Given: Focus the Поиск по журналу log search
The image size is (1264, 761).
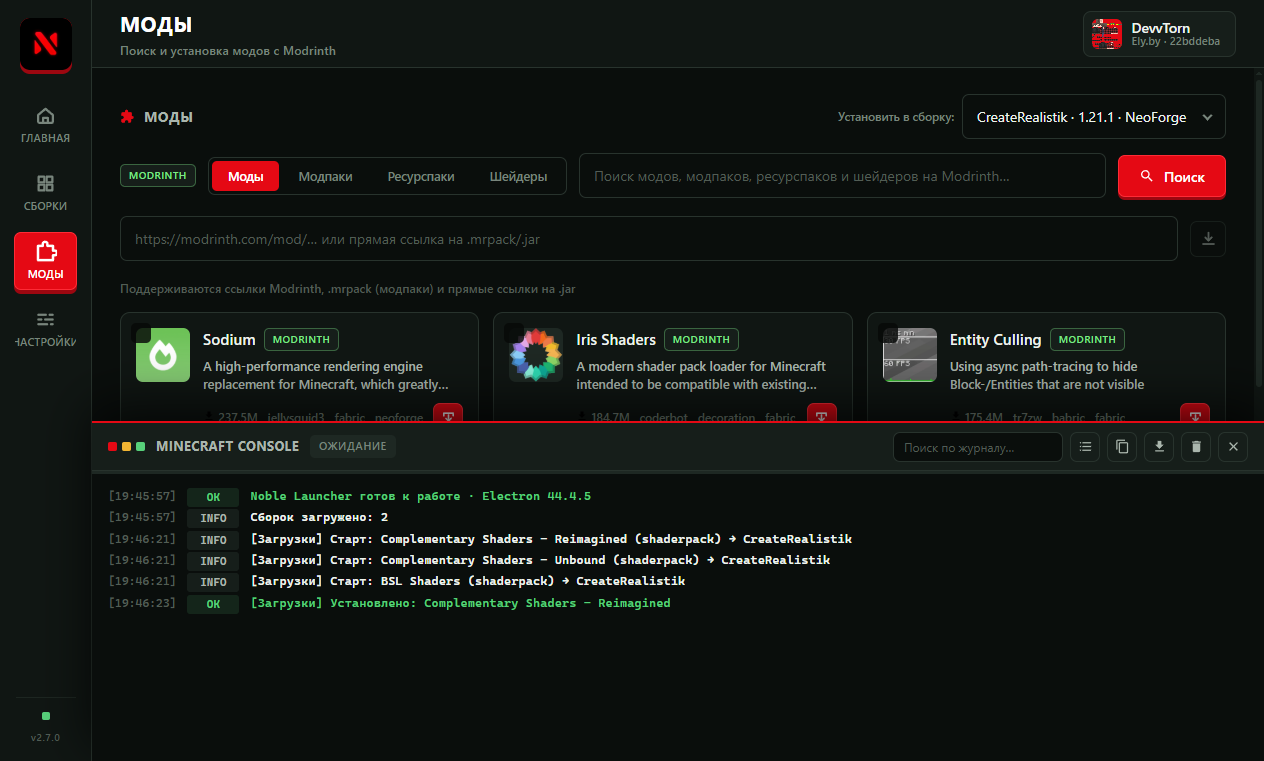Looking at the screenshot, I should click(x=978, y=447).
